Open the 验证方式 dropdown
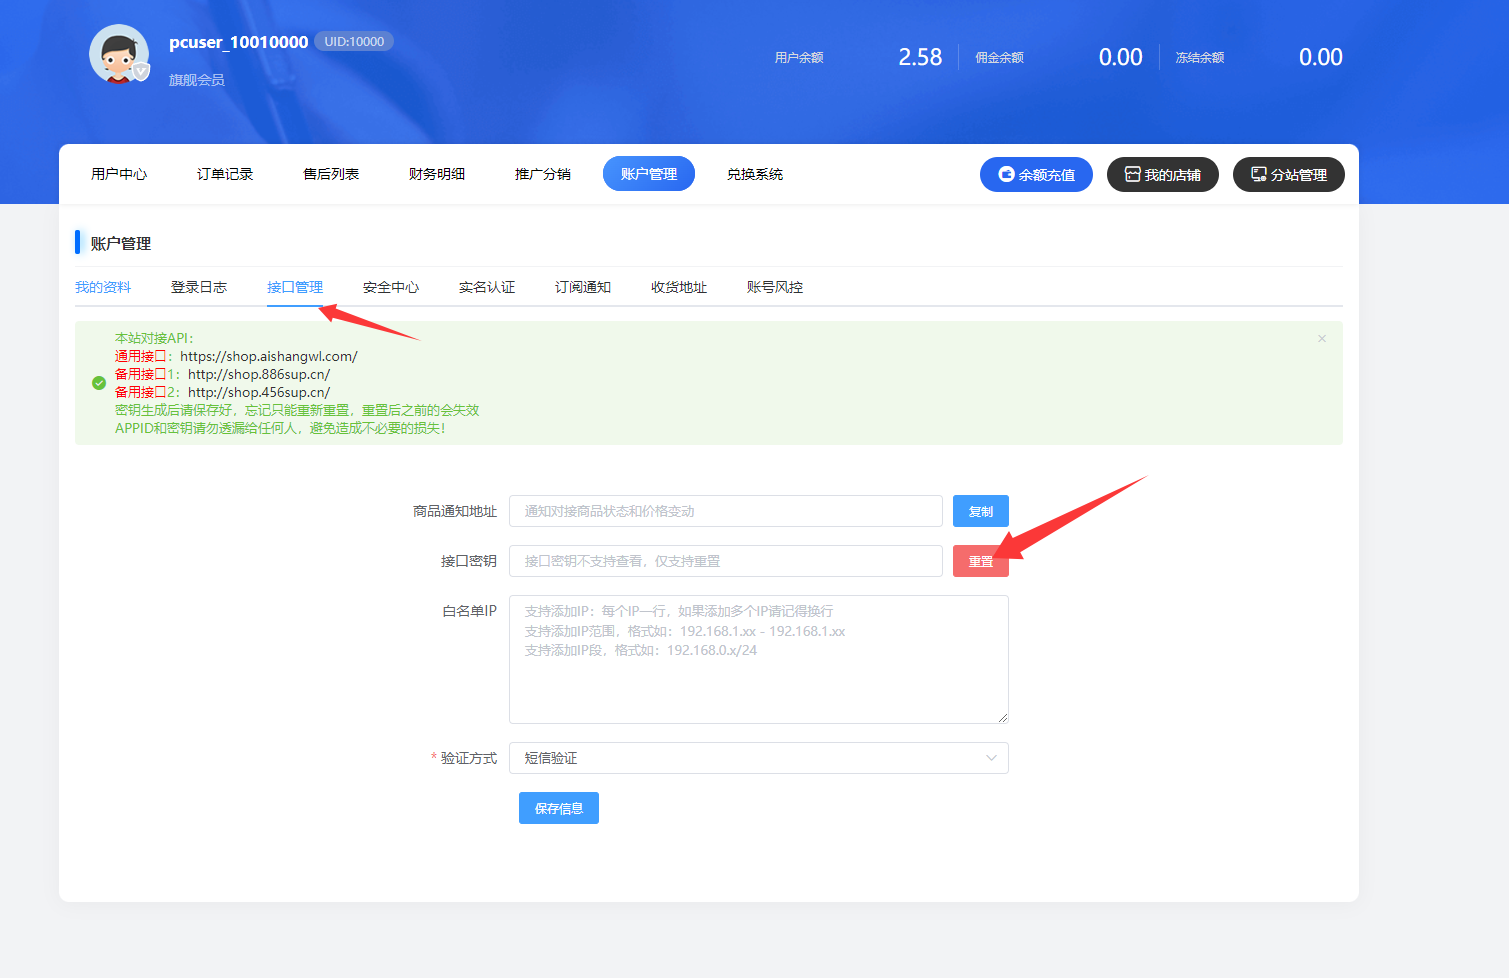Viewport: 1509px width, 978px height. (758, 758)
